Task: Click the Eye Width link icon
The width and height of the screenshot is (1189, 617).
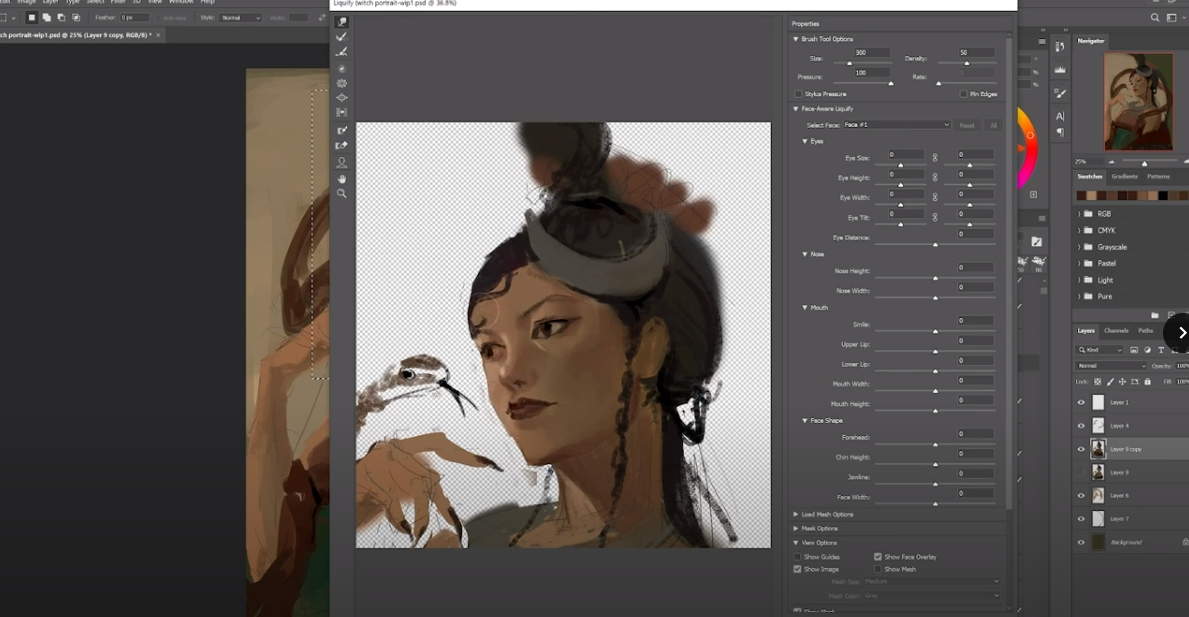Action: [x=935, y=197]
